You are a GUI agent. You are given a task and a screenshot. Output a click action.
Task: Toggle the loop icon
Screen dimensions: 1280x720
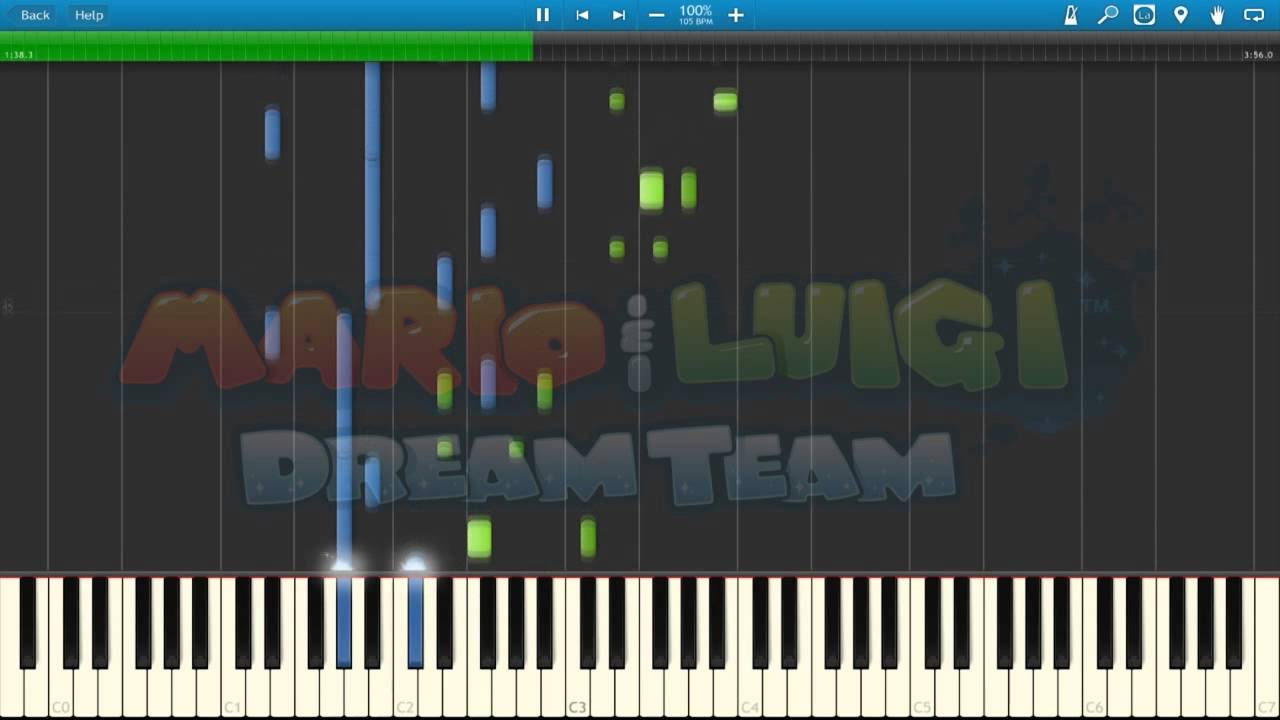tap(1254, 15)
